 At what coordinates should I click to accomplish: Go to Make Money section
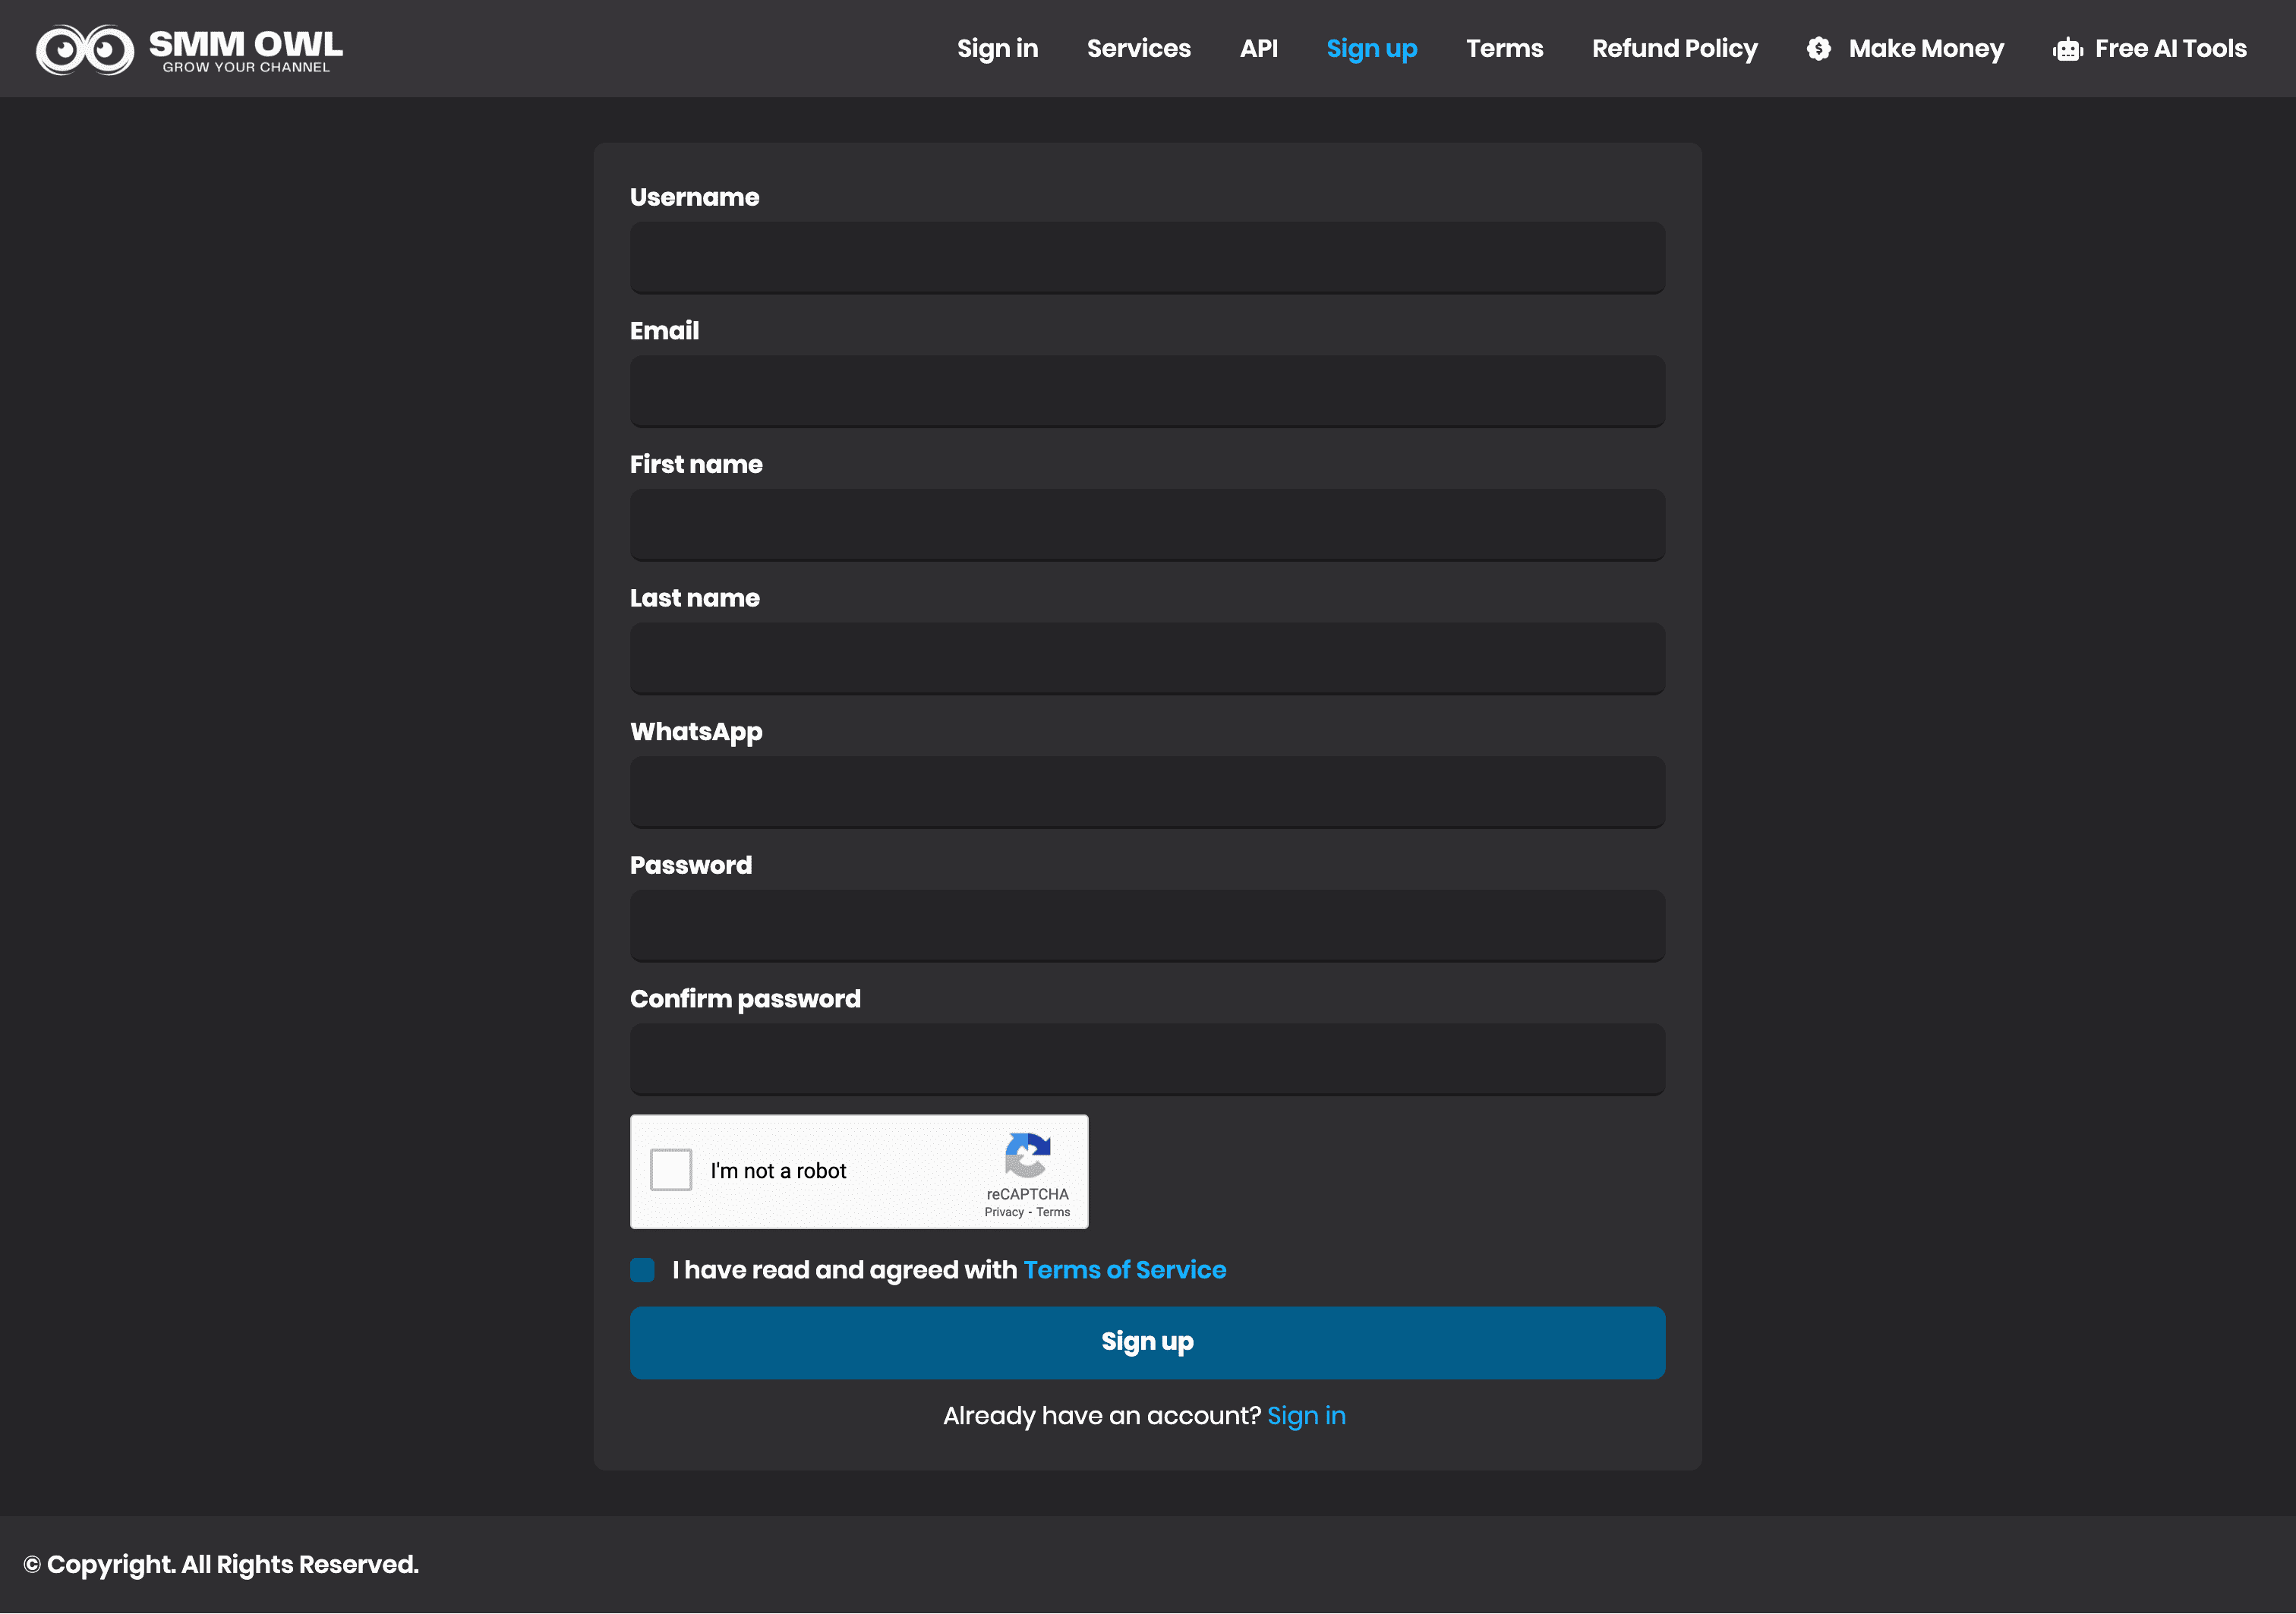point(1926,48)
